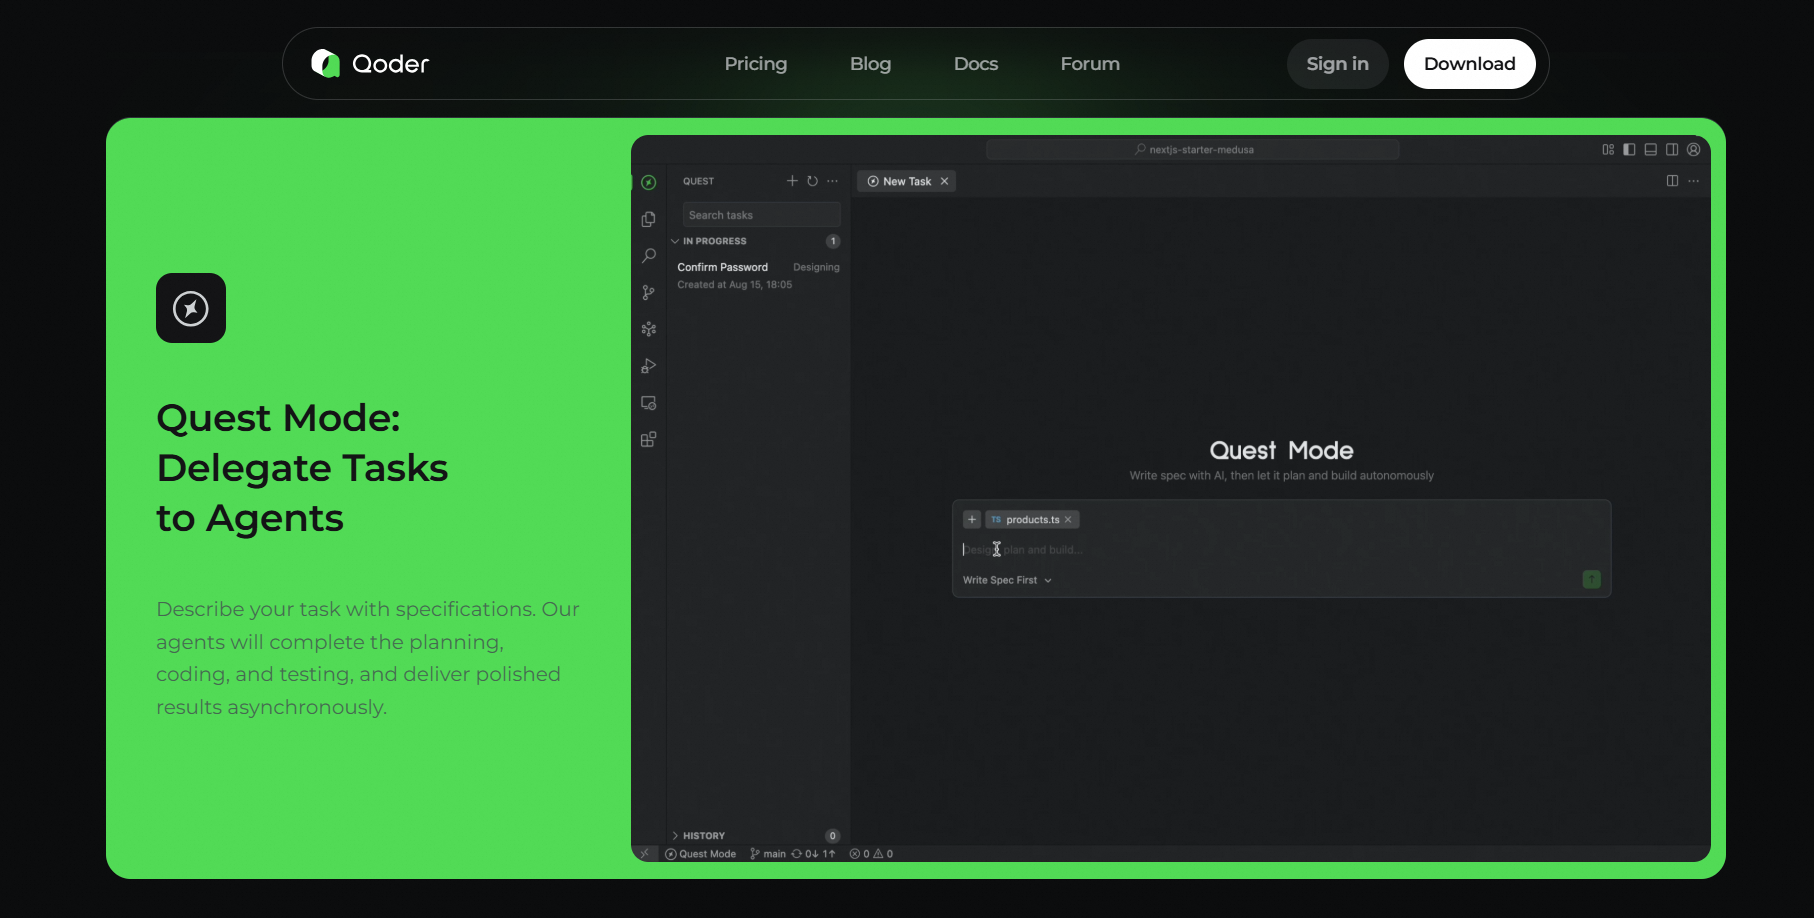Toggle the bottom panel layout icon
This screenshot has width=1814, height=918.
point(1650,150)
